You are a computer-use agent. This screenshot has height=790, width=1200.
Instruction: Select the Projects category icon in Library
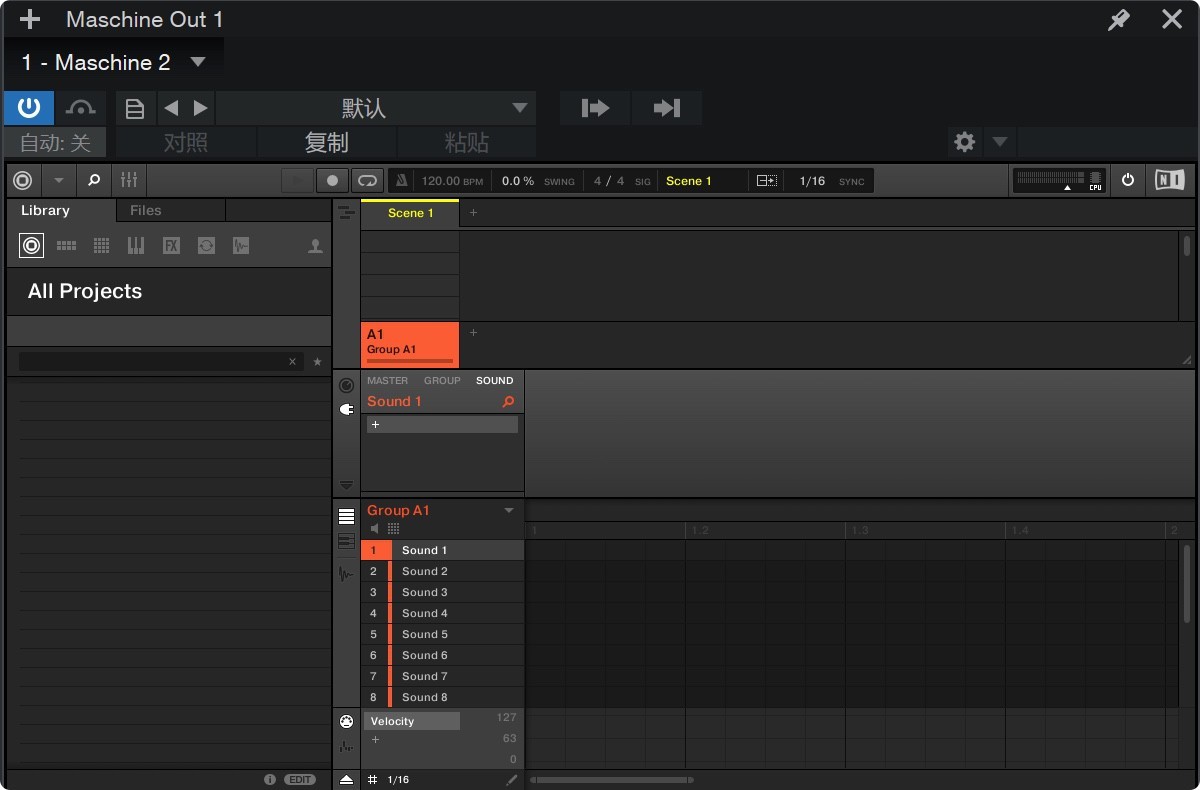31,245
